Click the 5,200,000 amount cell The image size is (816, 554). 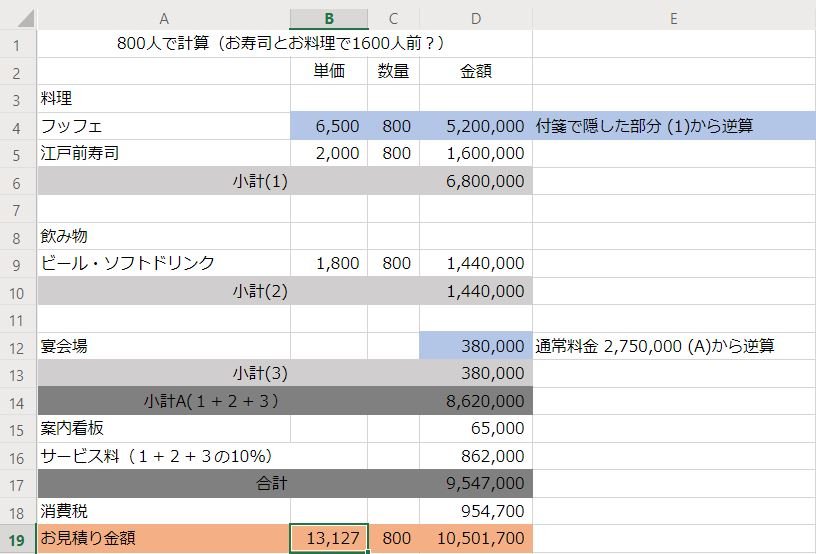click(476, 126)
